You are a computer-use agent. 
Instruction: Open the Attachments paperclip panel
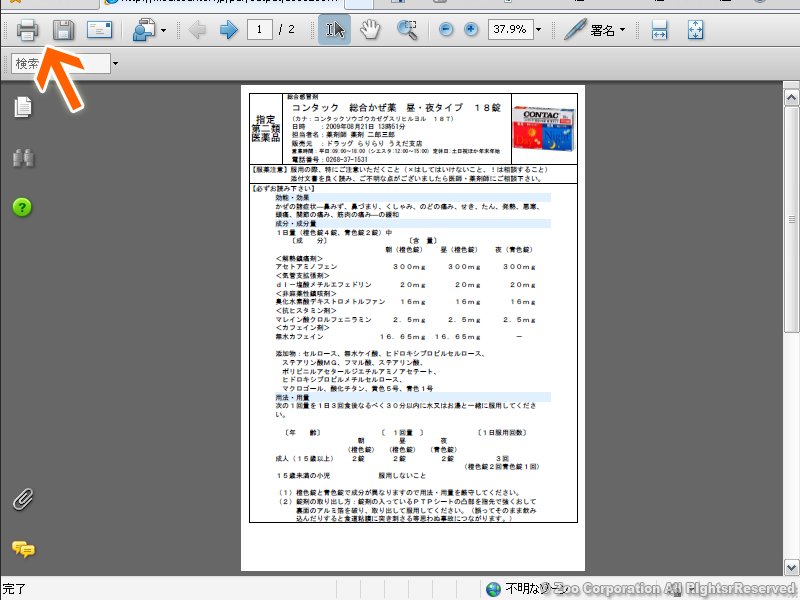tap(23, 499)
